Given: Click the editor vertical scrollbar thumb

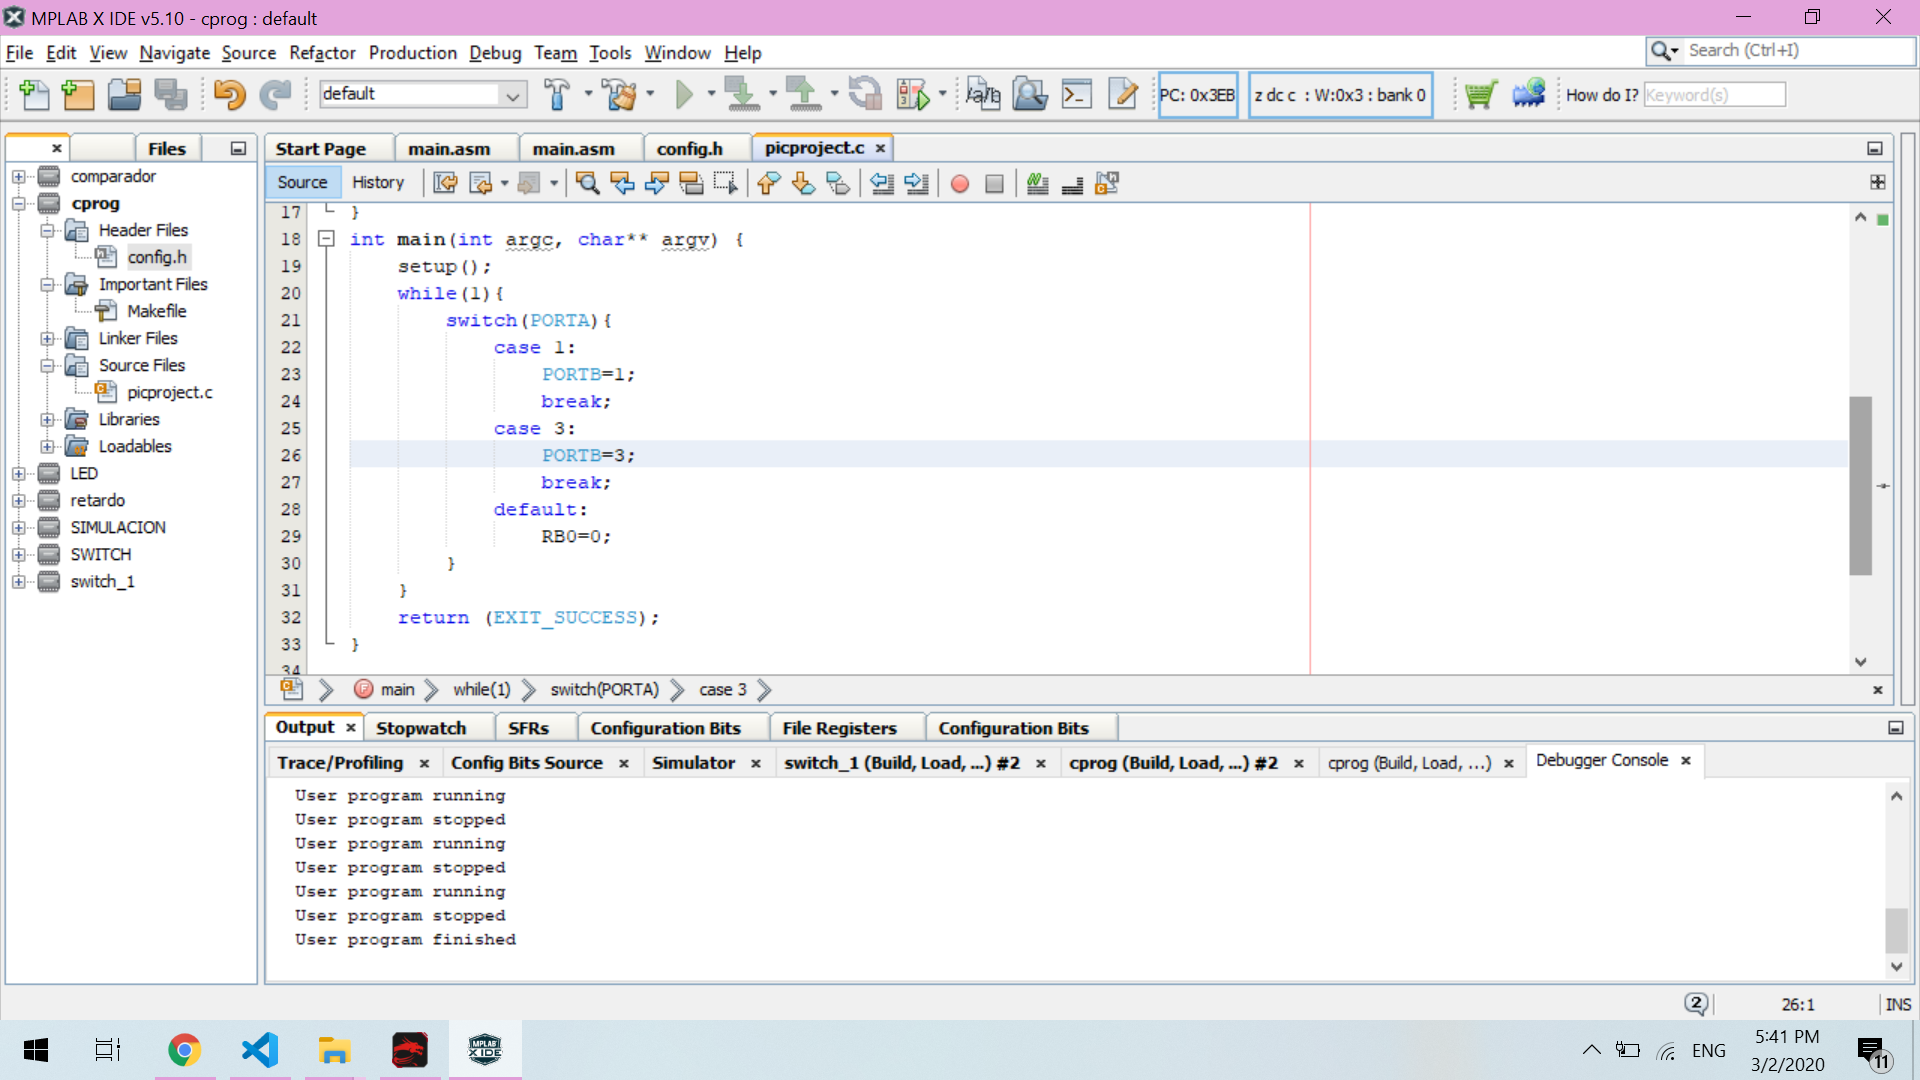Looking at the screenshot, I should 1860,486.
